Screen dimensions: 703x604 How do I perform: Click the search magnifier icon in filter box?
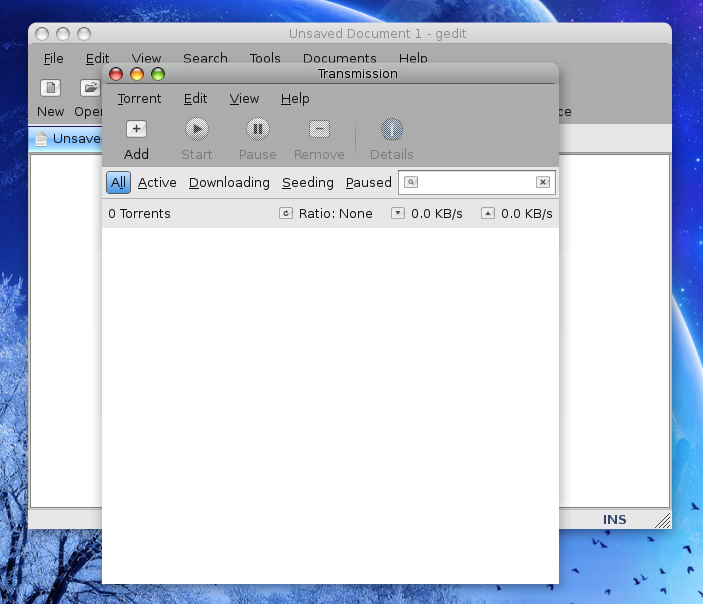[411, 182]
